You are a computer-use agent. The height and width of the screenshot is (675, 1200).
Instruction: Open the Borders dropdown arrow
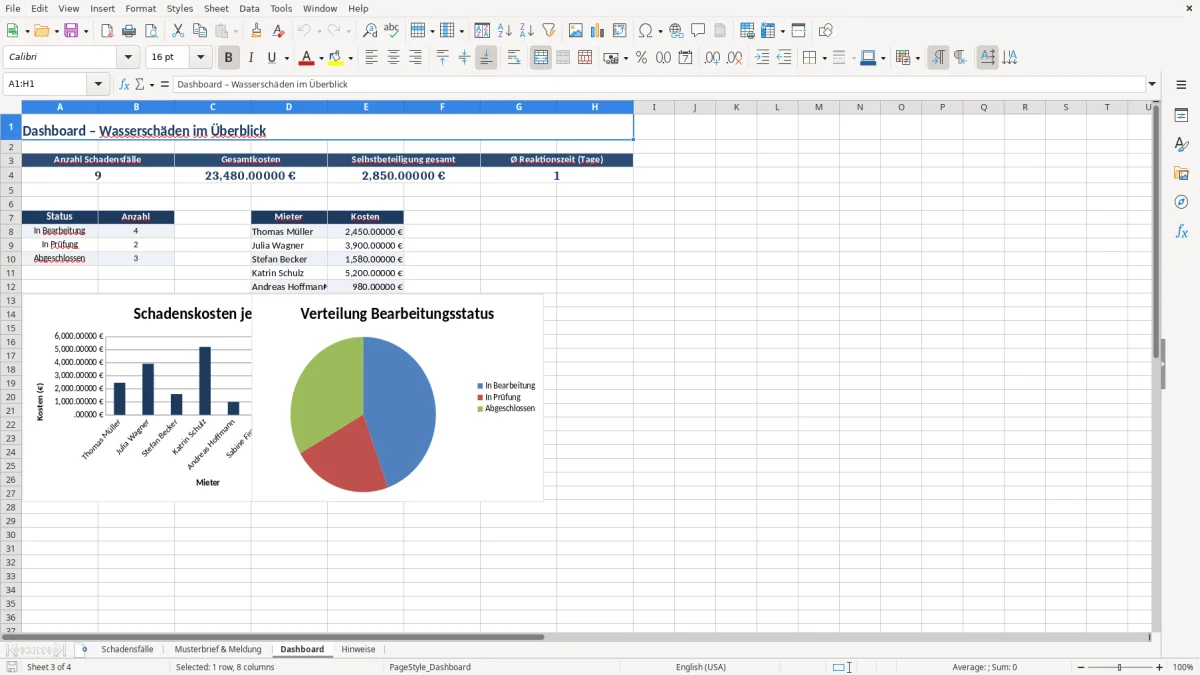point(823,58)
